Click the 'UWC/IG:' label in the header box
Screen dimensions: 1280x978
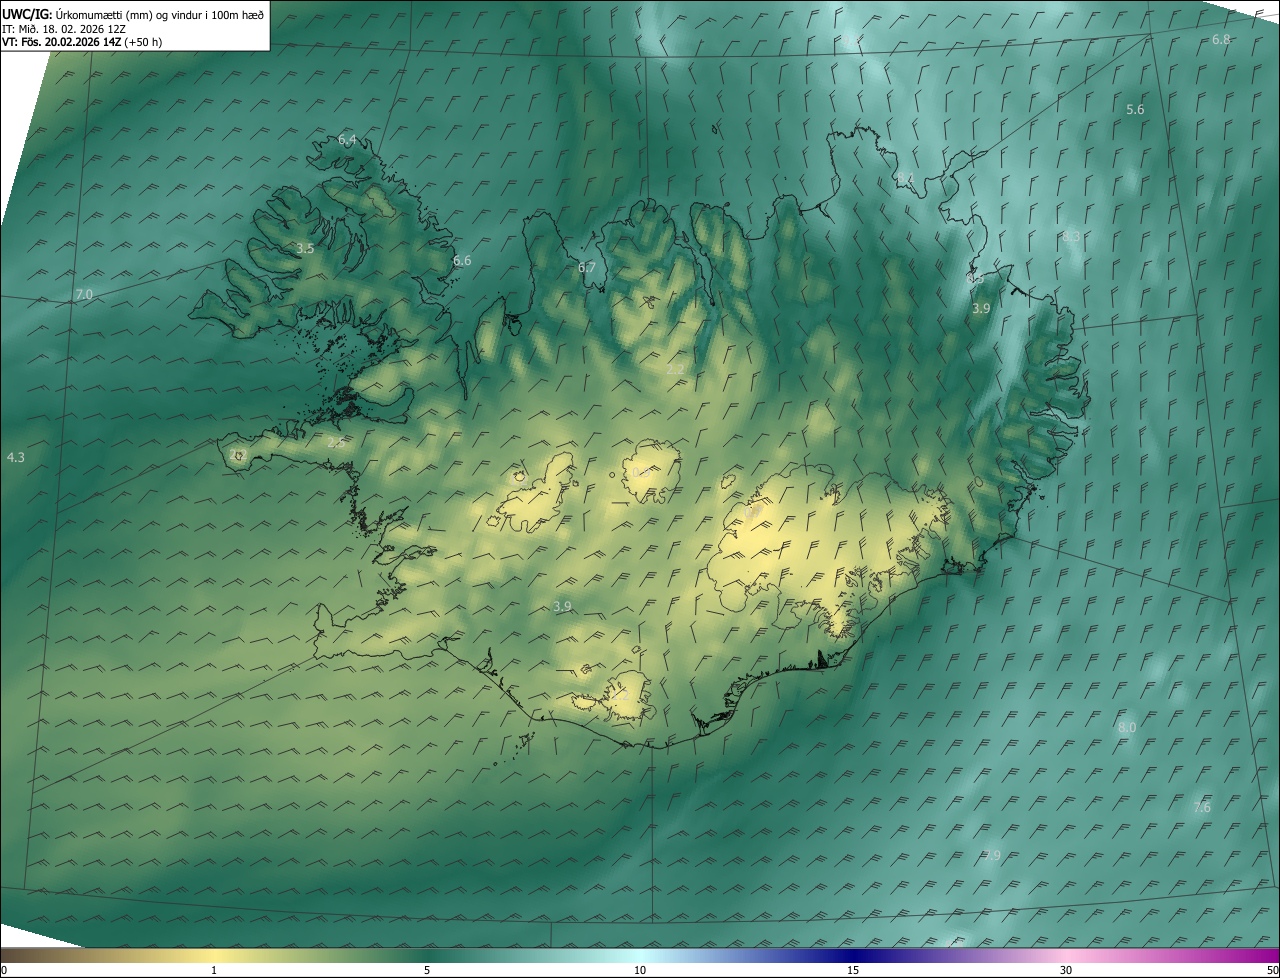coord(27,14)
